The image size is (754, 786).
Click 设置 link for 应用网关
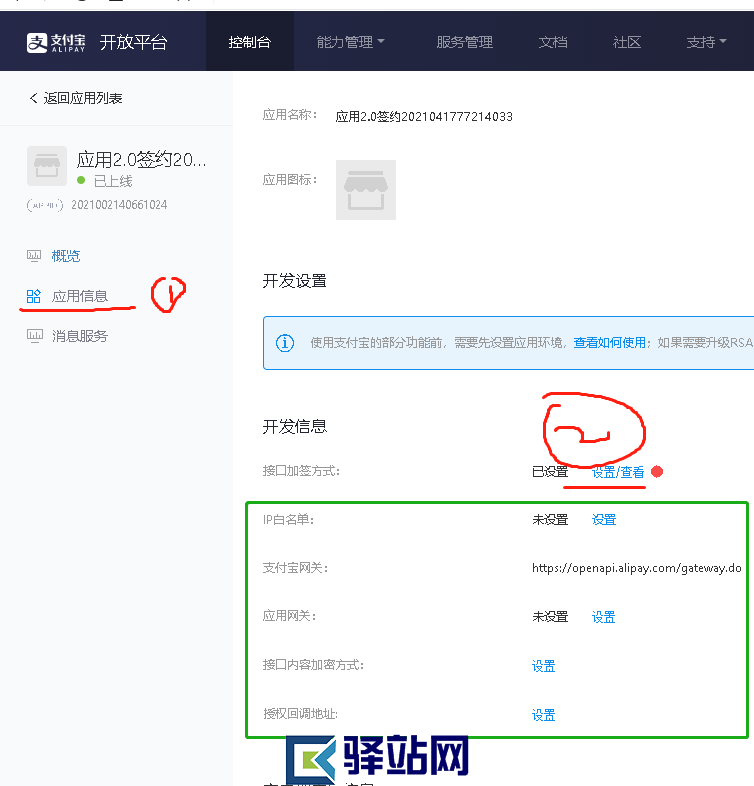pyautogui.click(x=604, y=617)
